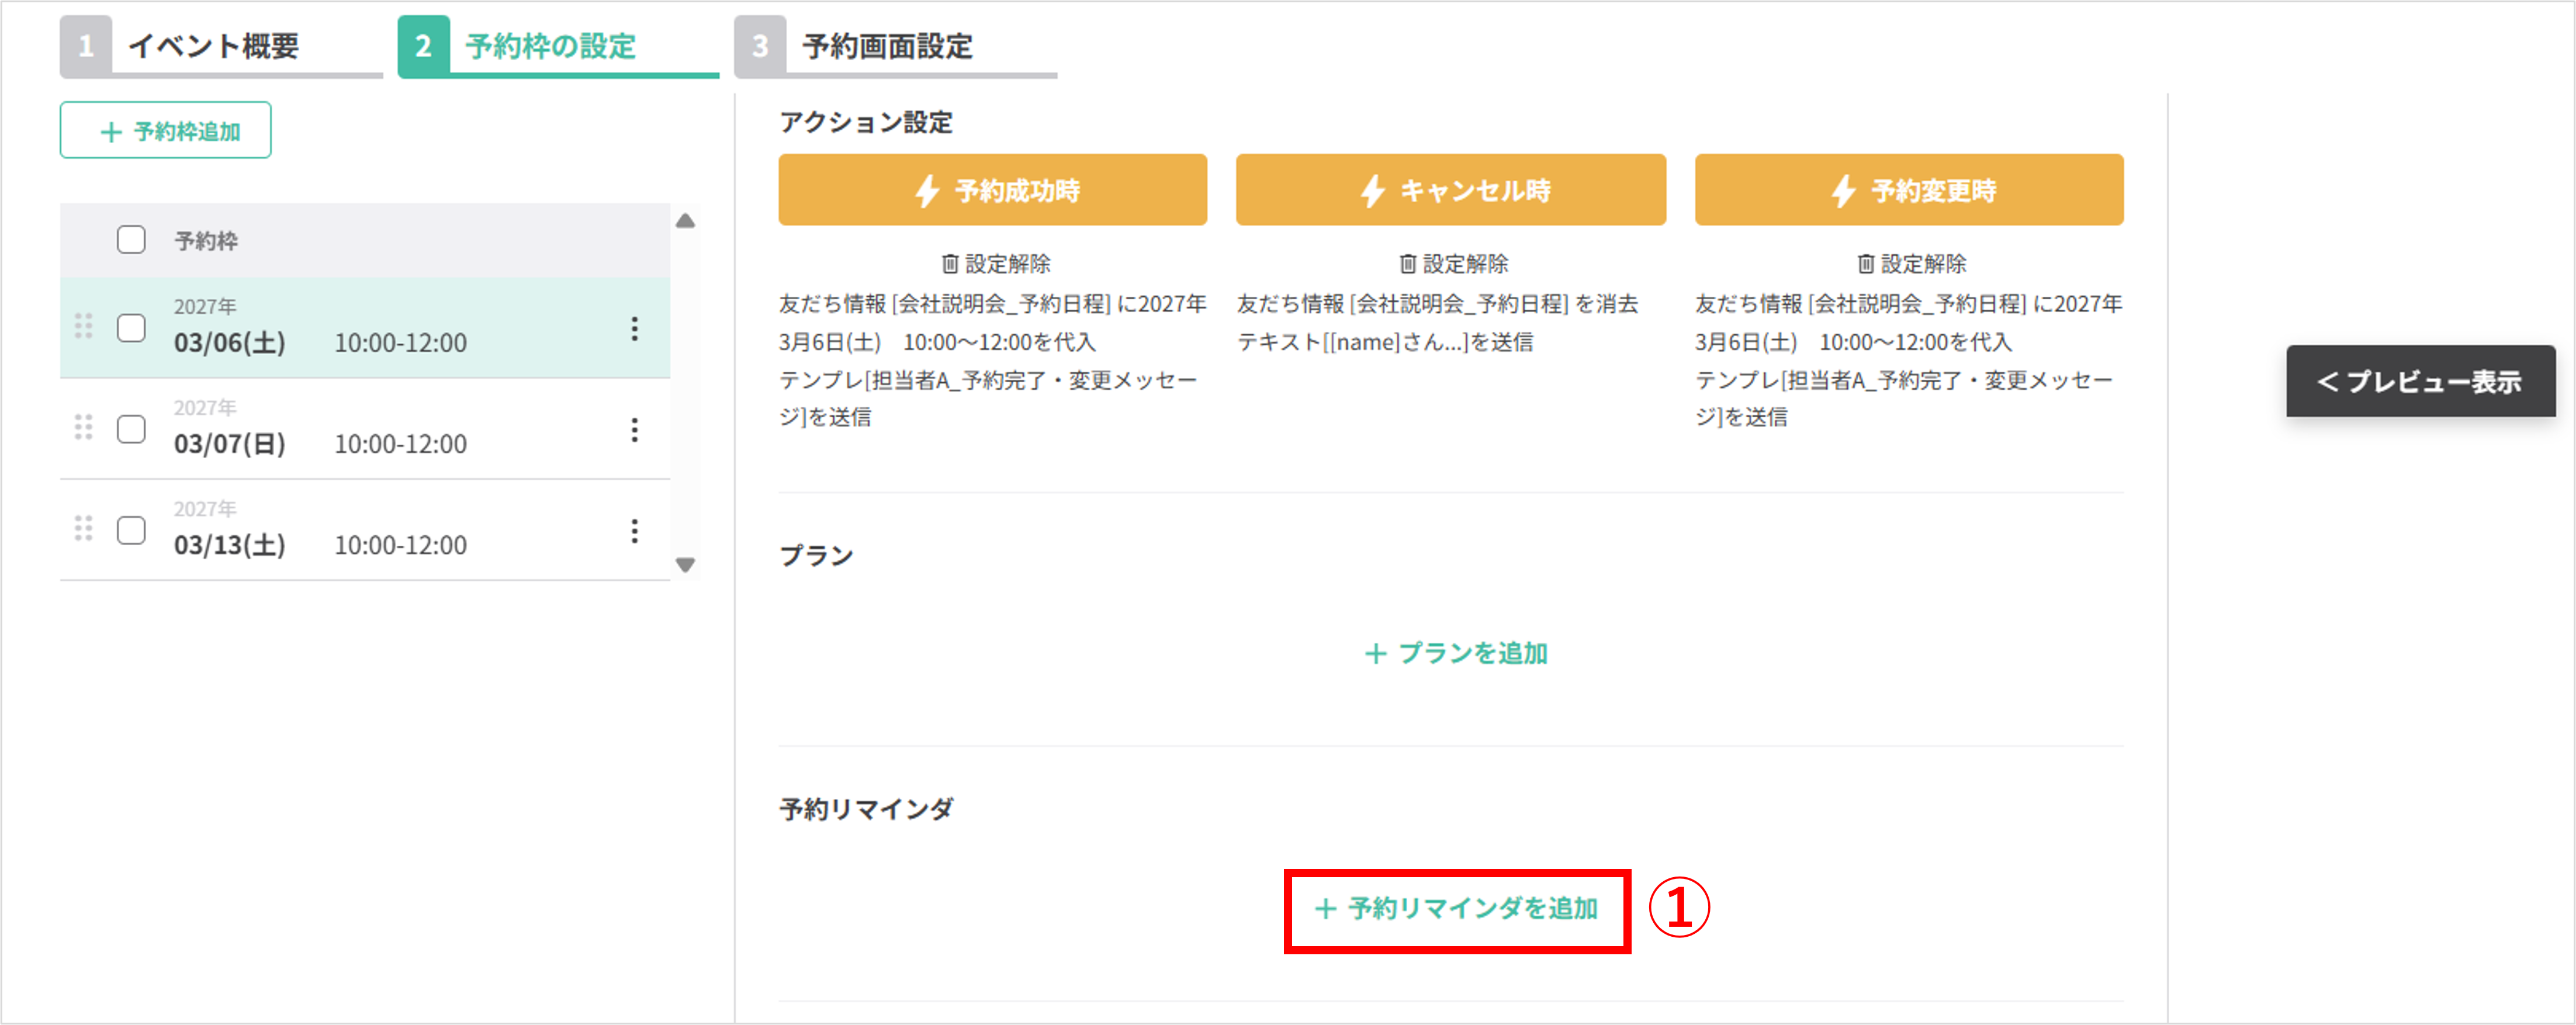Click trash icon 設定解除 under 予約変更時
This screenshot has height=1025, width=2576.
[x=1866, y=264]
